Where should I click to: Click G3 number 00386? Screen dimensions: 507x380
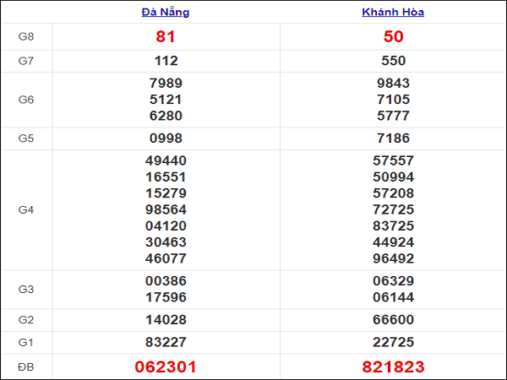[x=166, y=281]
